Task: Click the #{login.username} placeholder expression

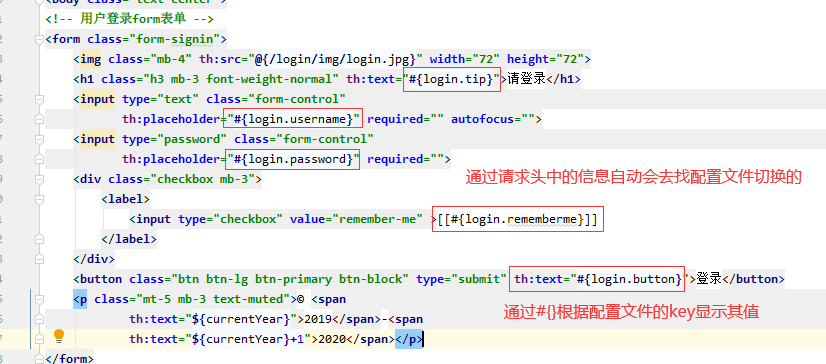Action: (293, 119)
